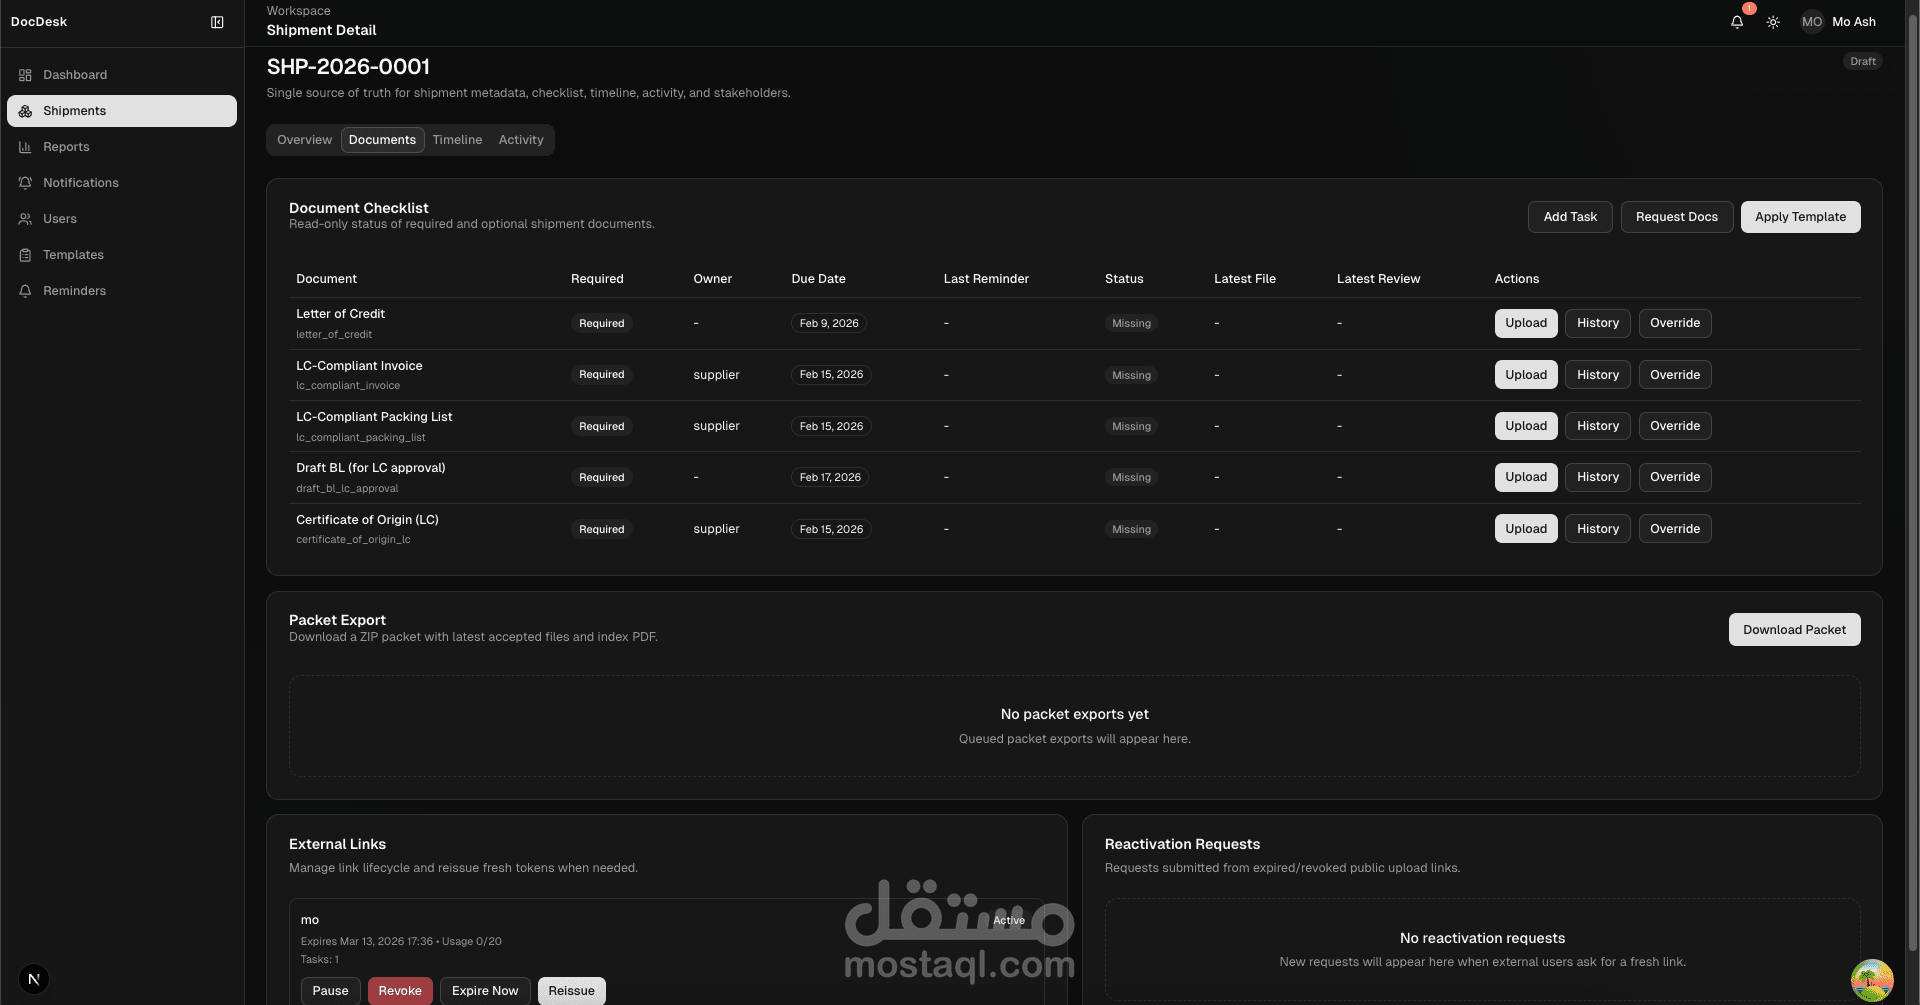
Task: Go to Templates in the sidebar
Action: pyautogui.click(x=122, y=255)
